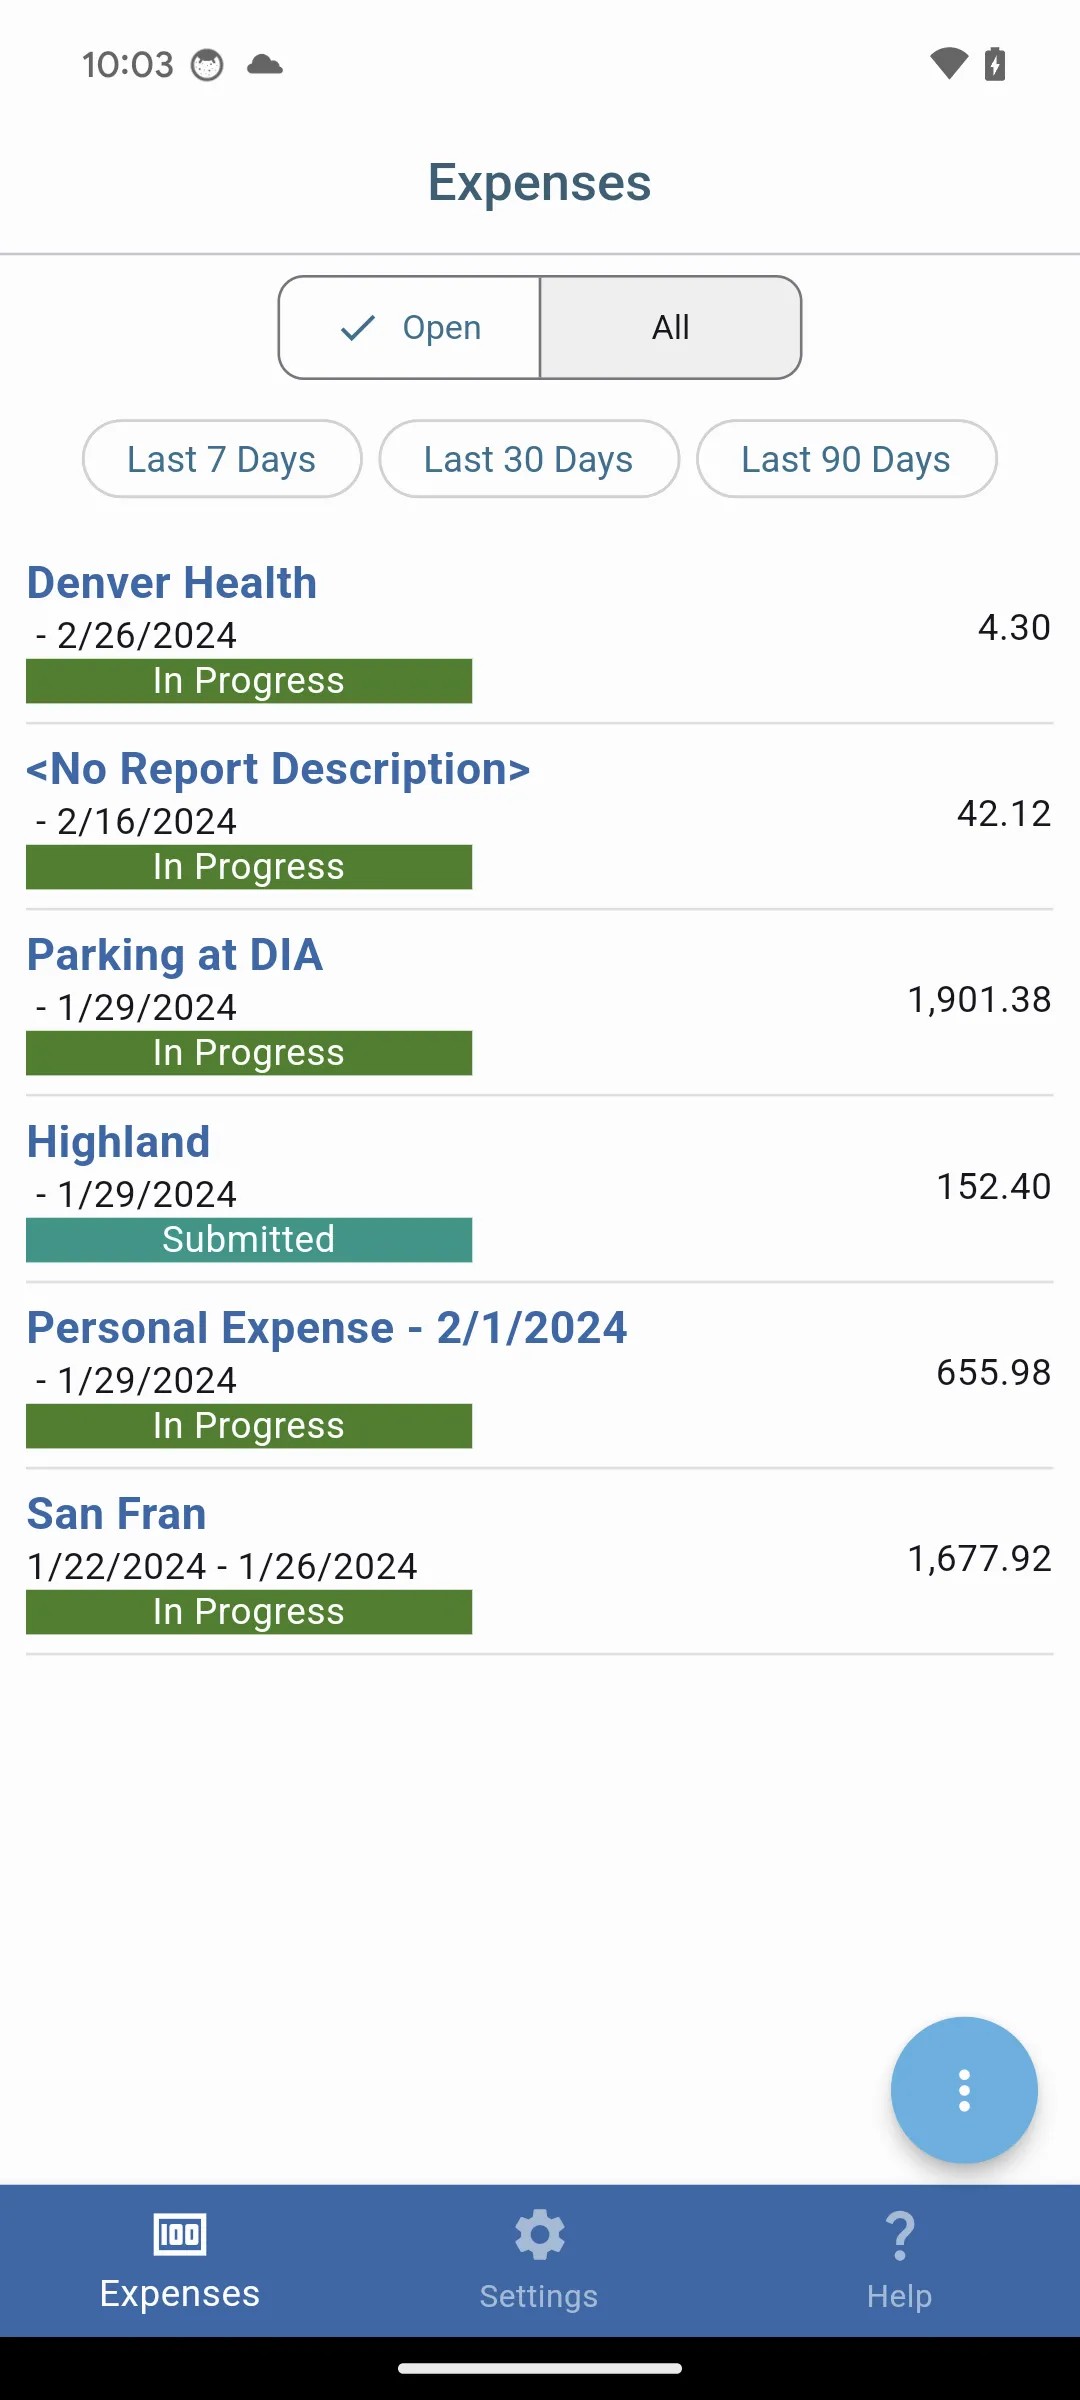
Task: Select the Open filter segment
Action: click(410, 328)
